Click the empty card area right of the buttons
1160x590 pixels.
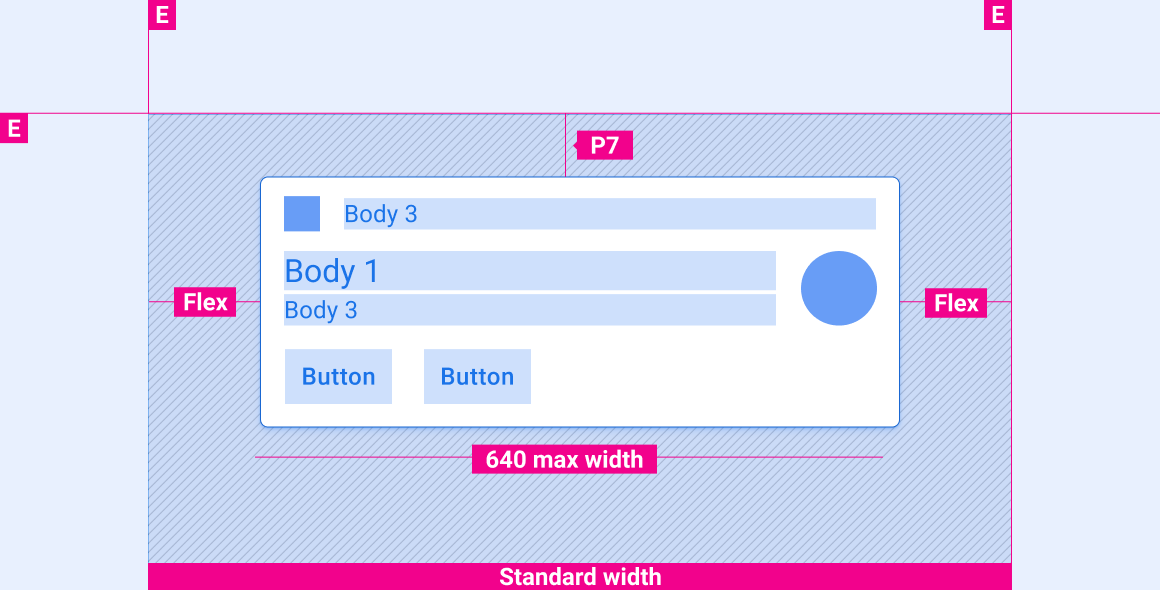coord(710,377)
